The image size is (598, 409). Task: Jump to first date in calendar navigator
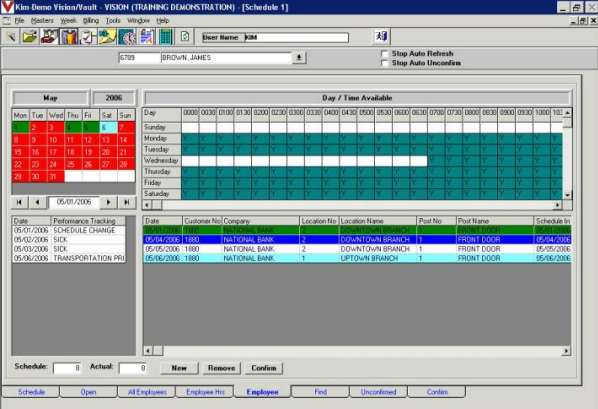pyautogui.click(x=19, y=202)
